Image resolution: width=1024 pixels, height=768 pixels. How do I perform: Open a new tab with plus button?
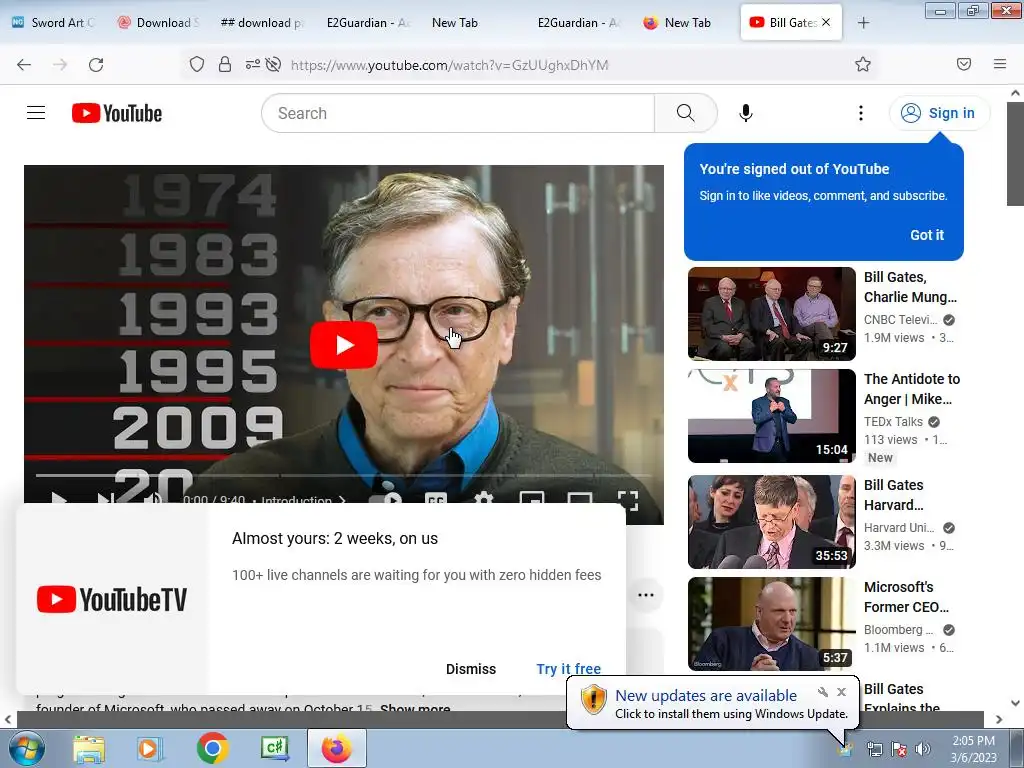(x=863, y=23)
